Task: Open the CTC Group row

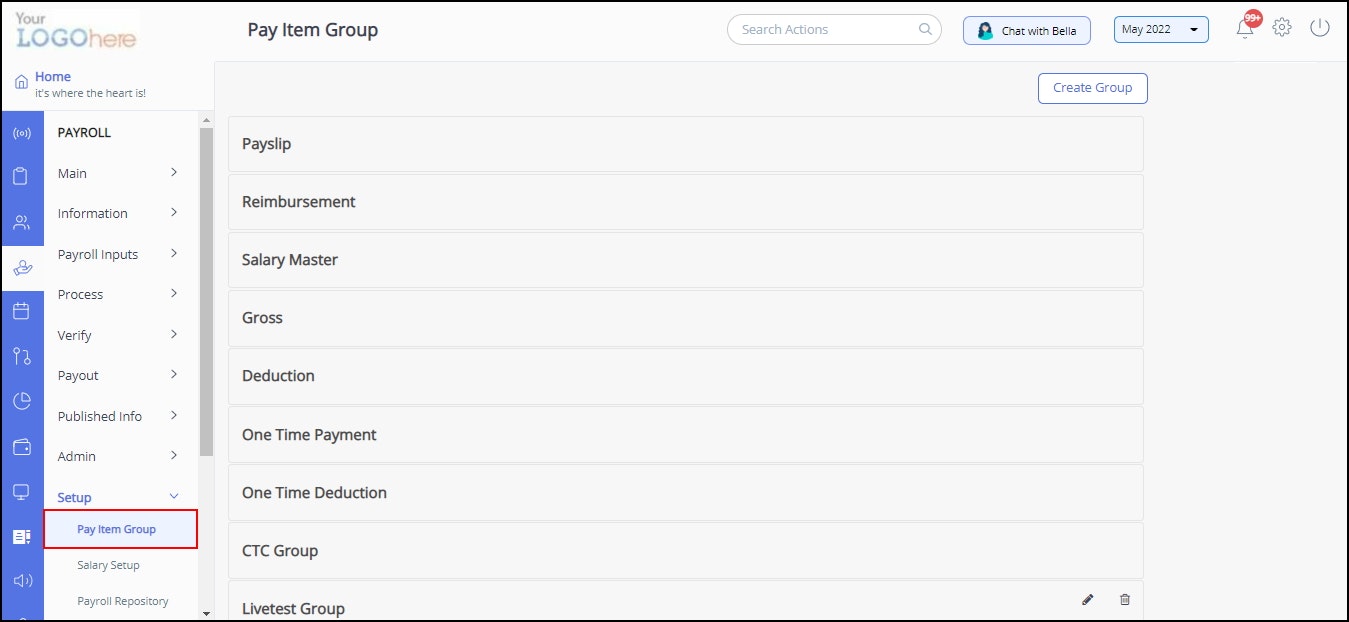Action: click(685, 550)
